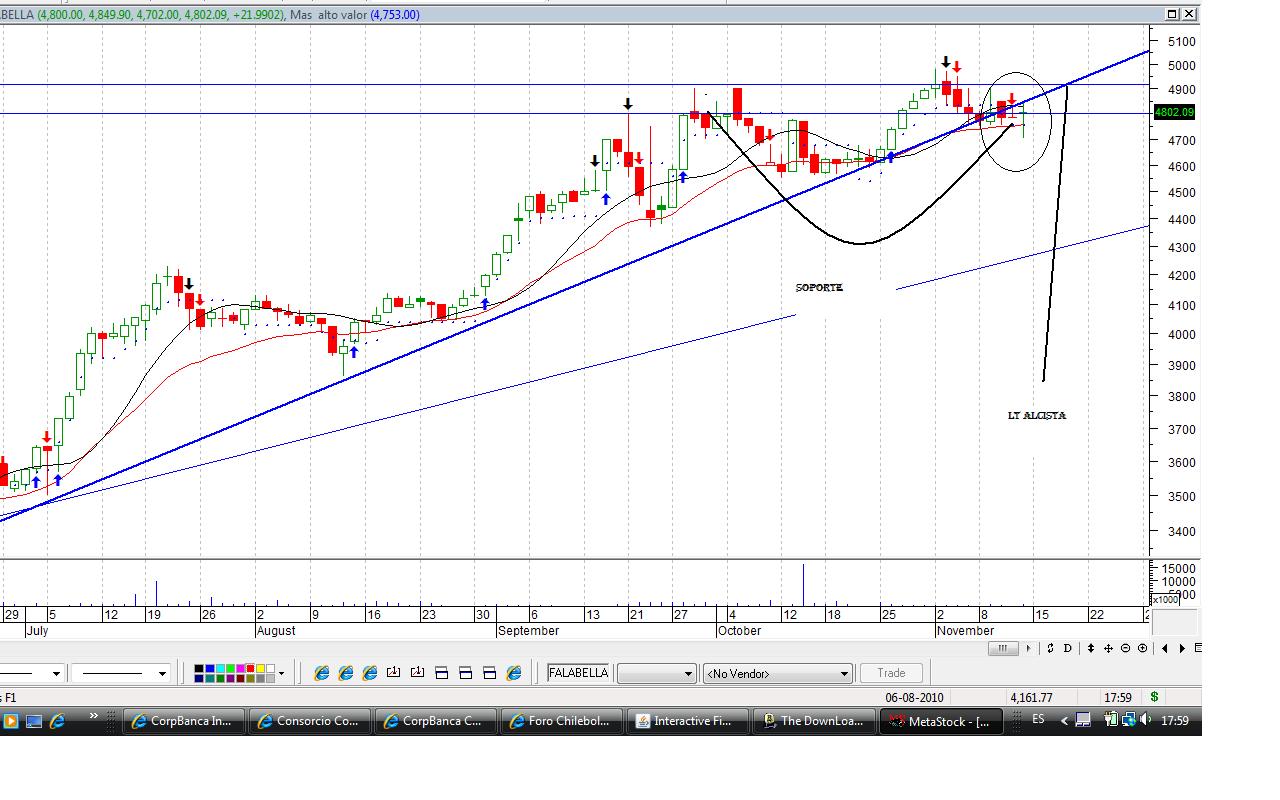Click the 5100 label on the price axis

pos(1181,41)
